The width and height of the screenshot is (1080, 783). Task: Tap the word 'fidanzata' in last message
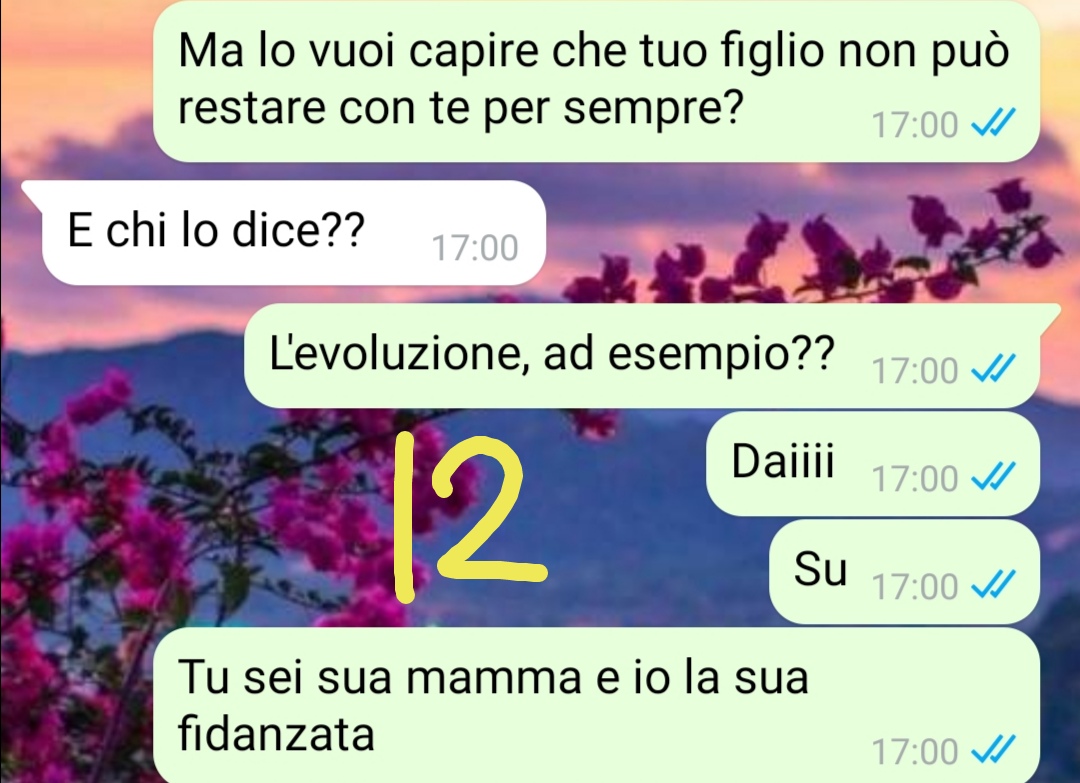[x=276, y=733]
